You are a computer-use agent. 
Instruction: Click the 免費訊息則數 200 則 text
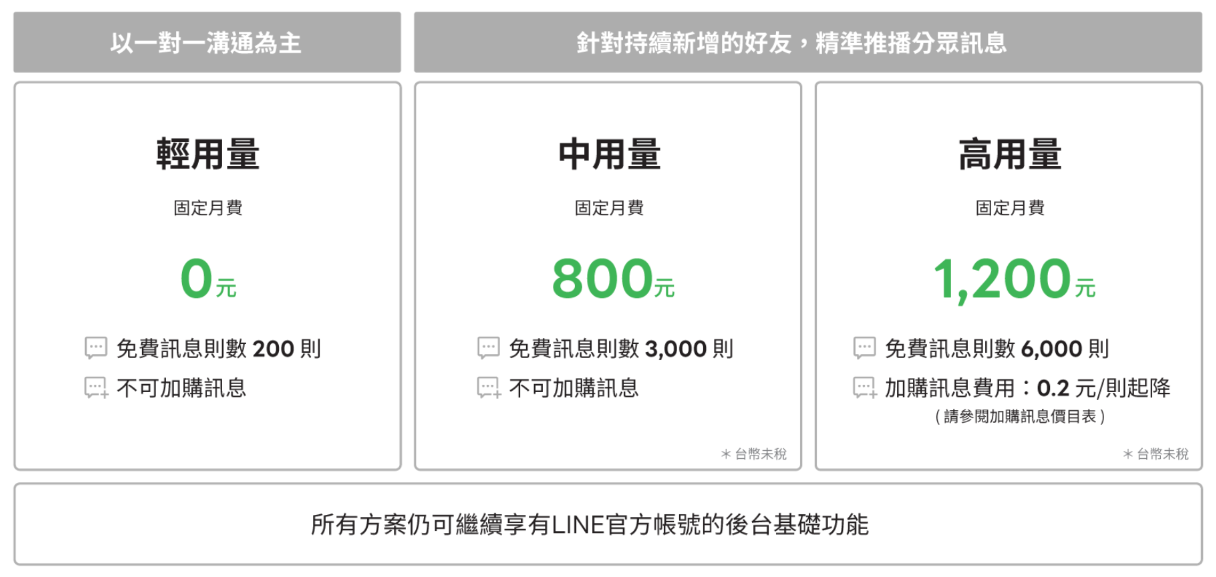click(x=218, y=349)
